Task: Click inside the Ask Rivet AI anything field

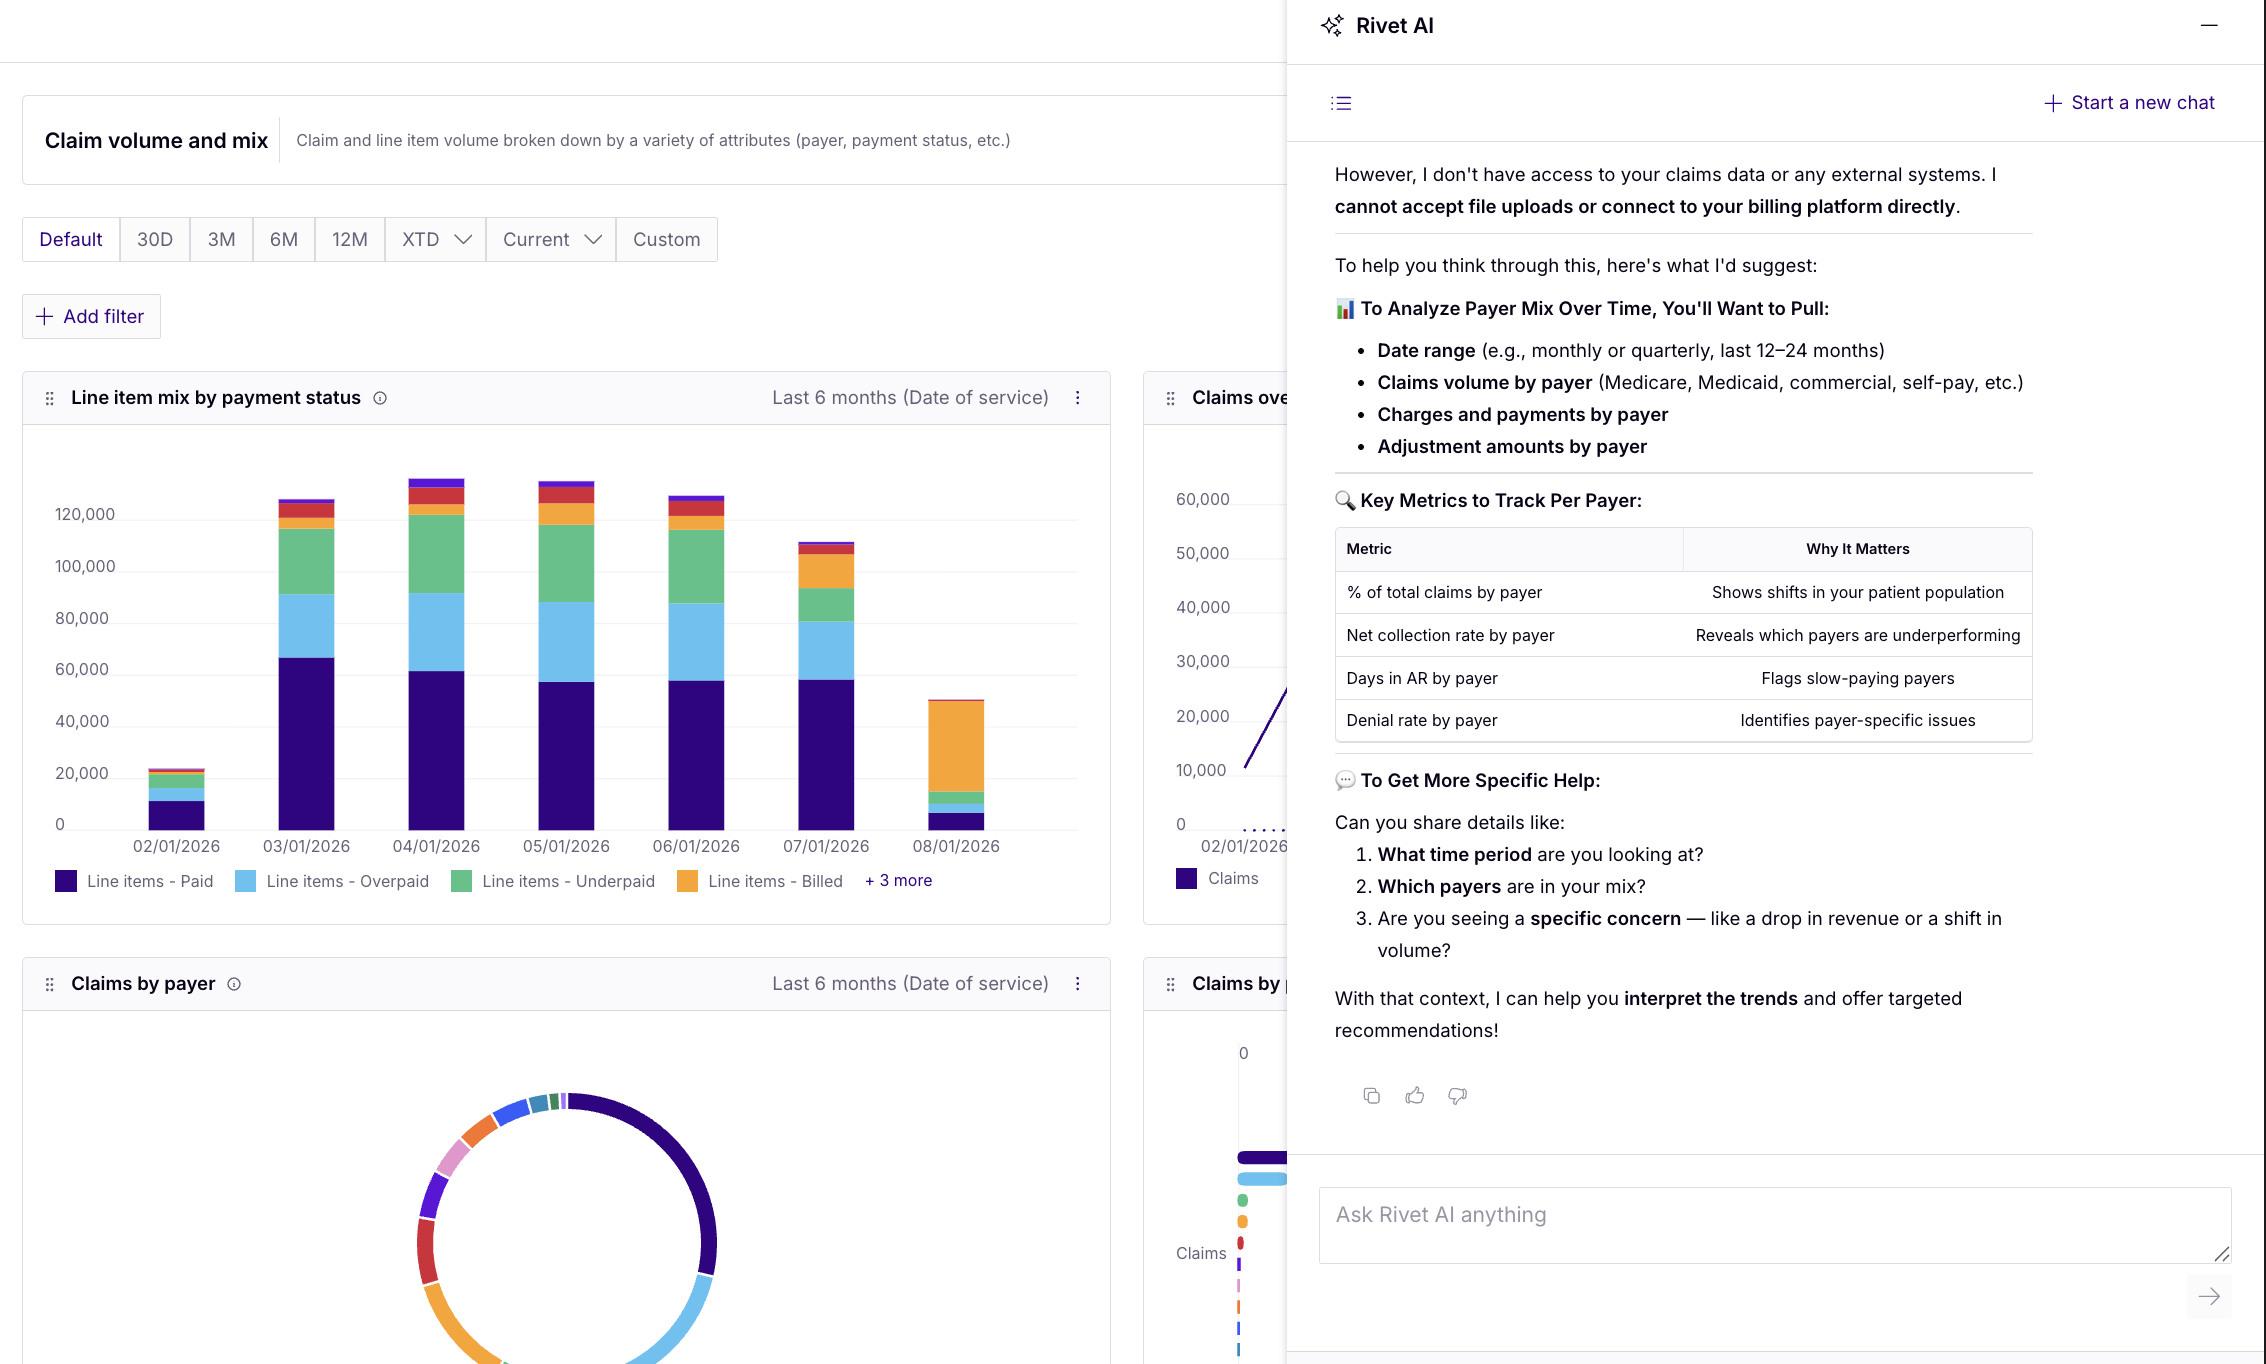Action: (x=1775, y=1225)
